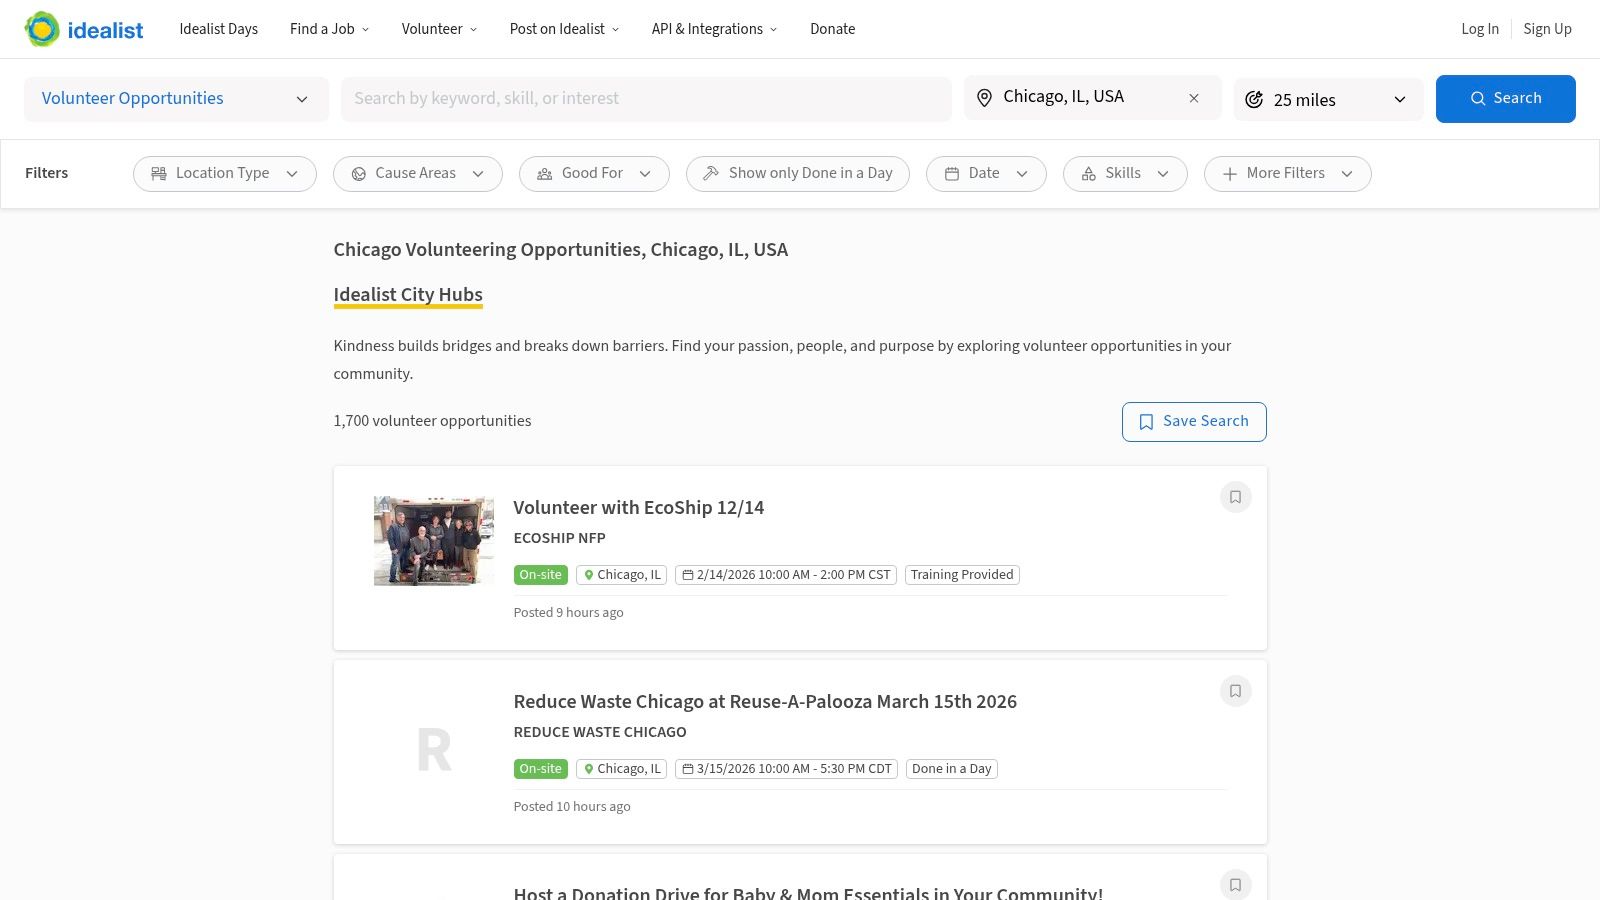Open the Host a Donation Drive listing title
Screen dimensions: 1600x900
(x=808, y=893)
